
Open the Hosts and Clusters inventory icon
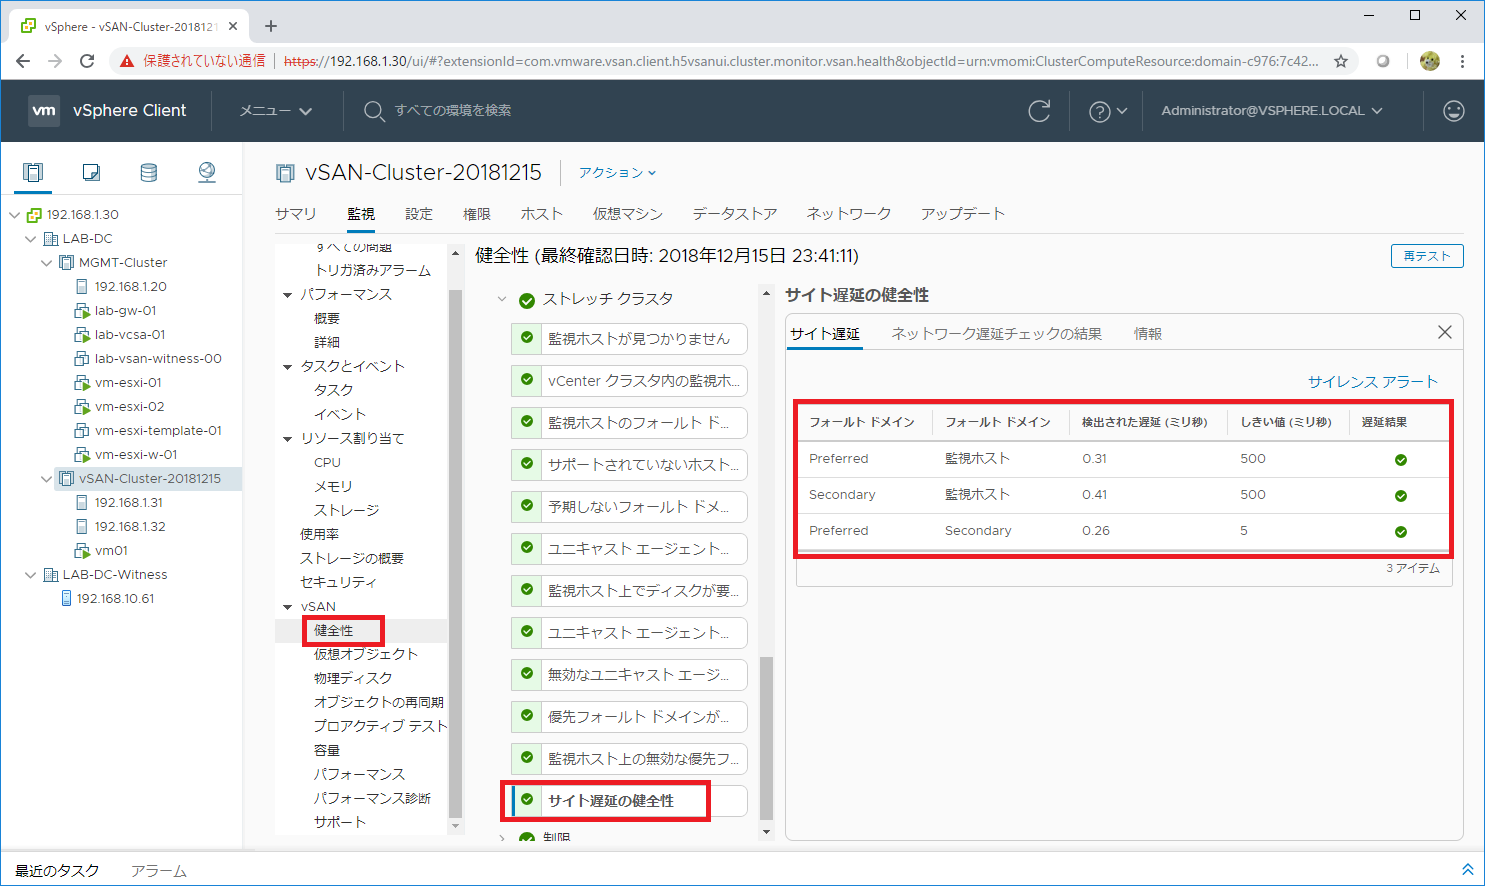(33, 172)
